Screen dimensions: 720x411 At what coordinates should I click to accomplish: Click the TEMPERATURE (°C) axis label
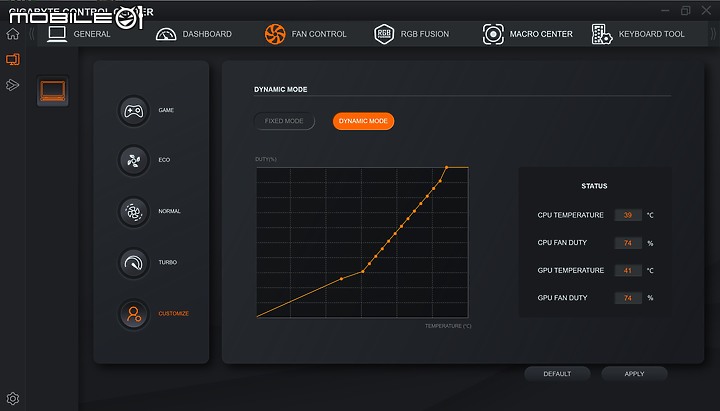coord(448,326)
